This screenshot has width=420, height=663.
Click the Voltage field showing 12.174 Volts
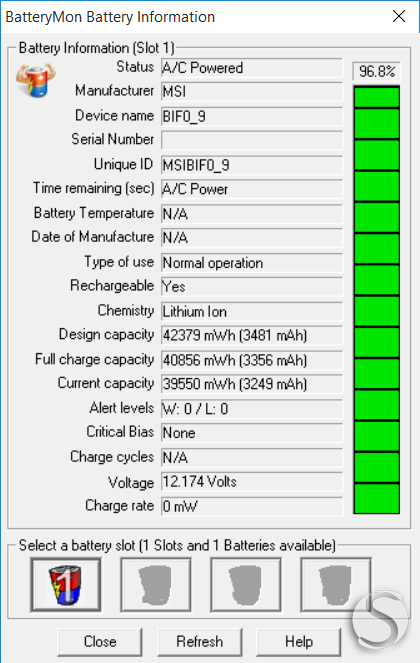tap(252, 482)
